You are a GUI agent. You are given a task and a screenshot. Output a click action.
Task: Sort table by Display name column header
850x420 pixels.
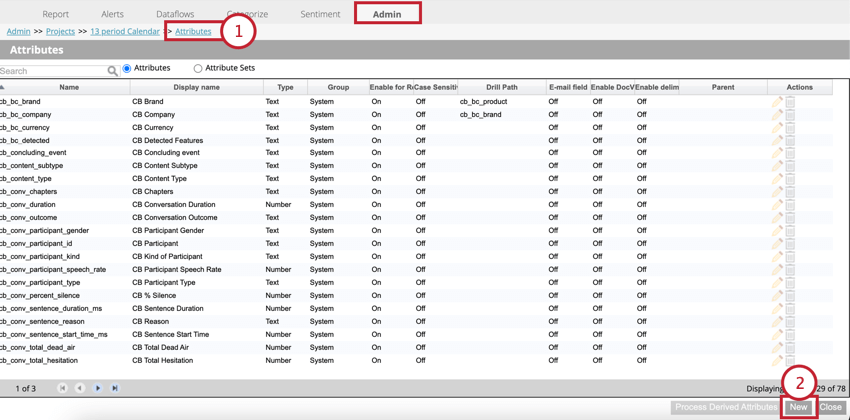[x=196, y=88]
